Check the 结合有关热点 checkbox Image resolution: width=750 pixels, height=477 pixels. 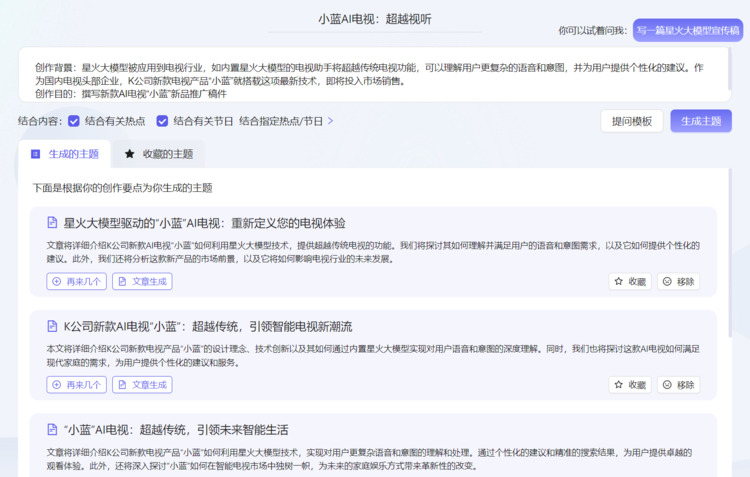tap(74, 121)
